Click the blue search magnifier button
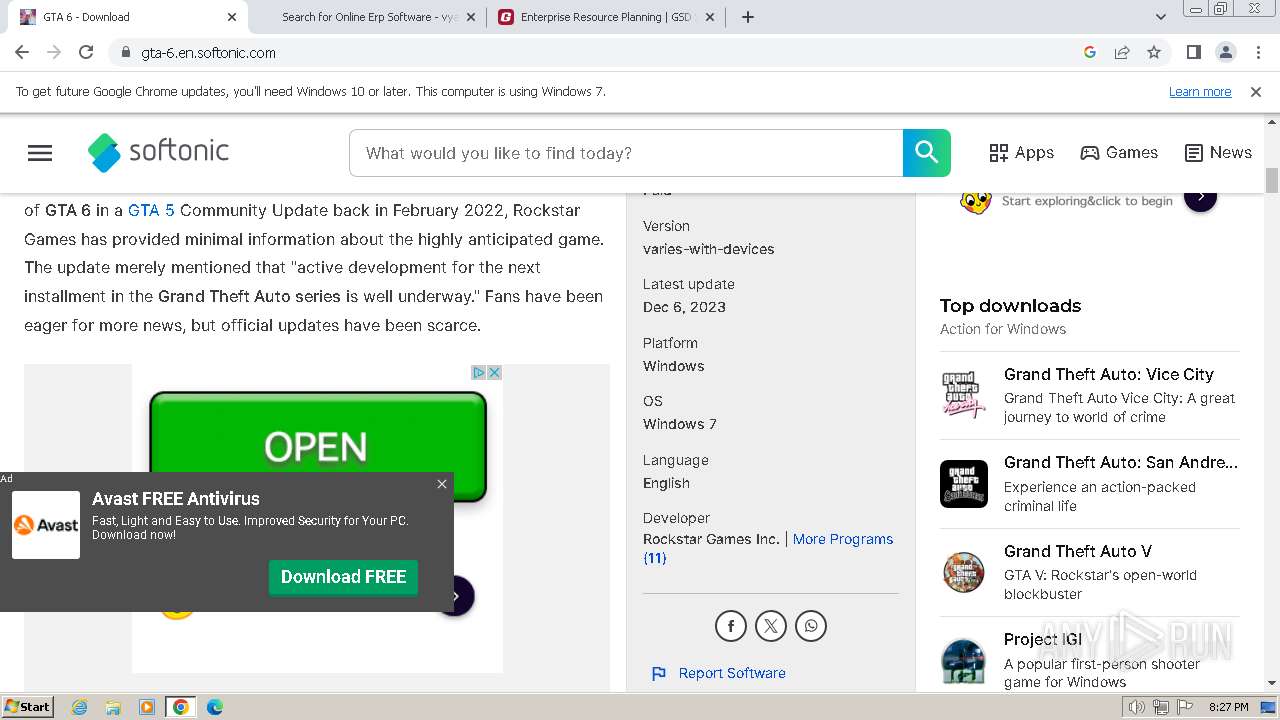The width and height of the screenshot is (1280, 720). click(x=926, y=153)
